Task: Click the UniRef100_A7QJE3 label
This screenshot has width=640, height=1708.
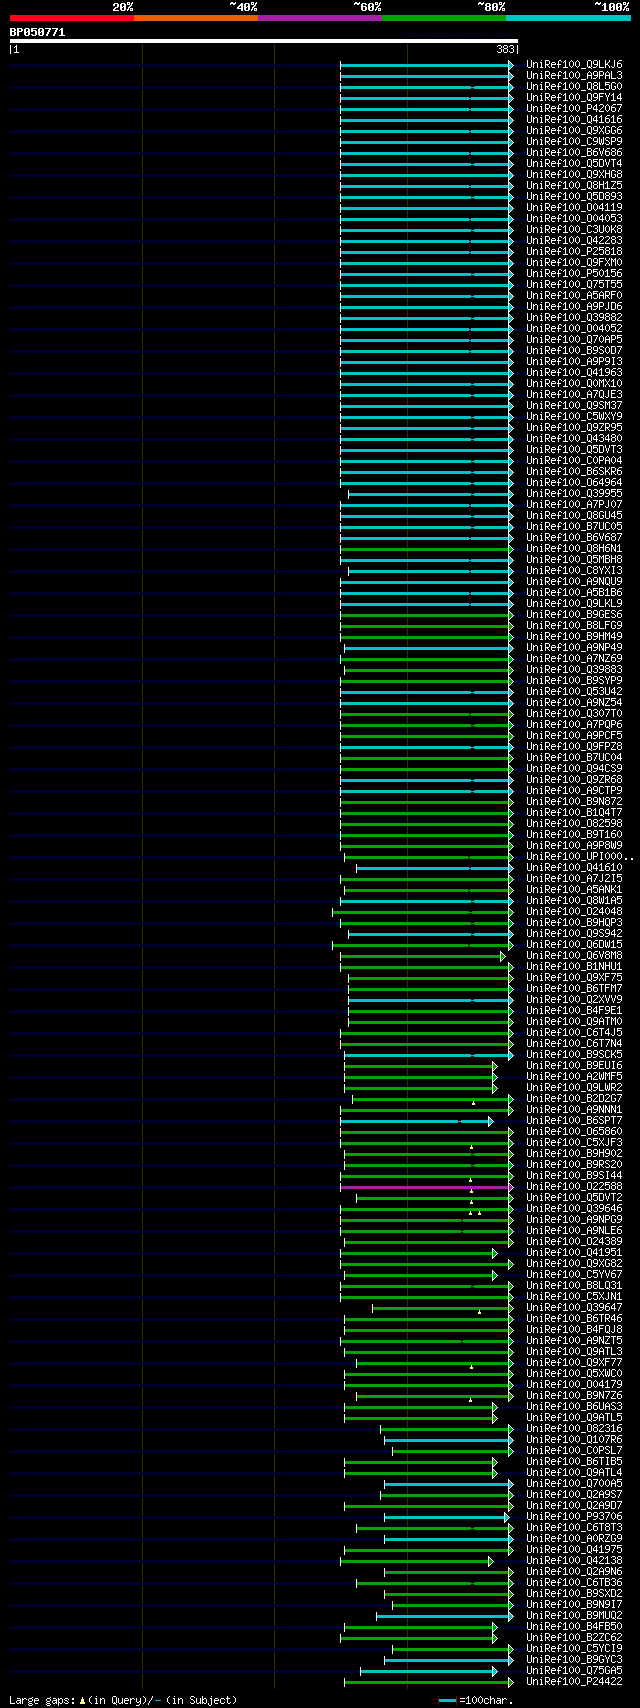Action: [574, 395]
